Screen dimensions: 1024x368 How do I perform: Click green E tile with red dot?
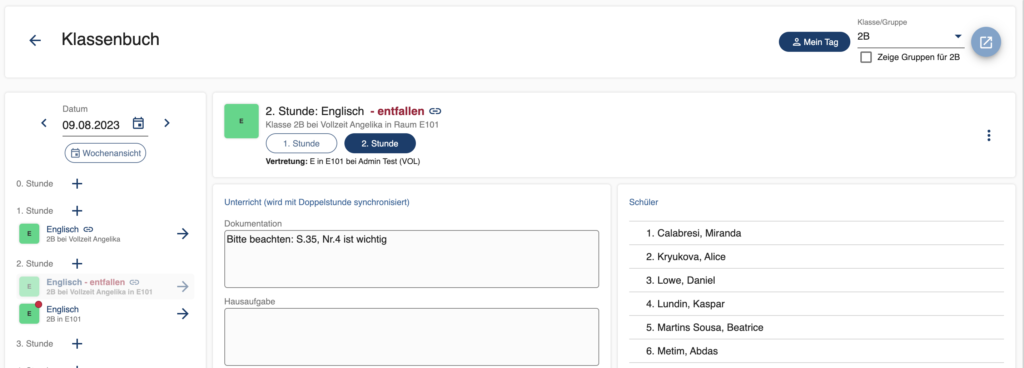[x=29, y=314]
